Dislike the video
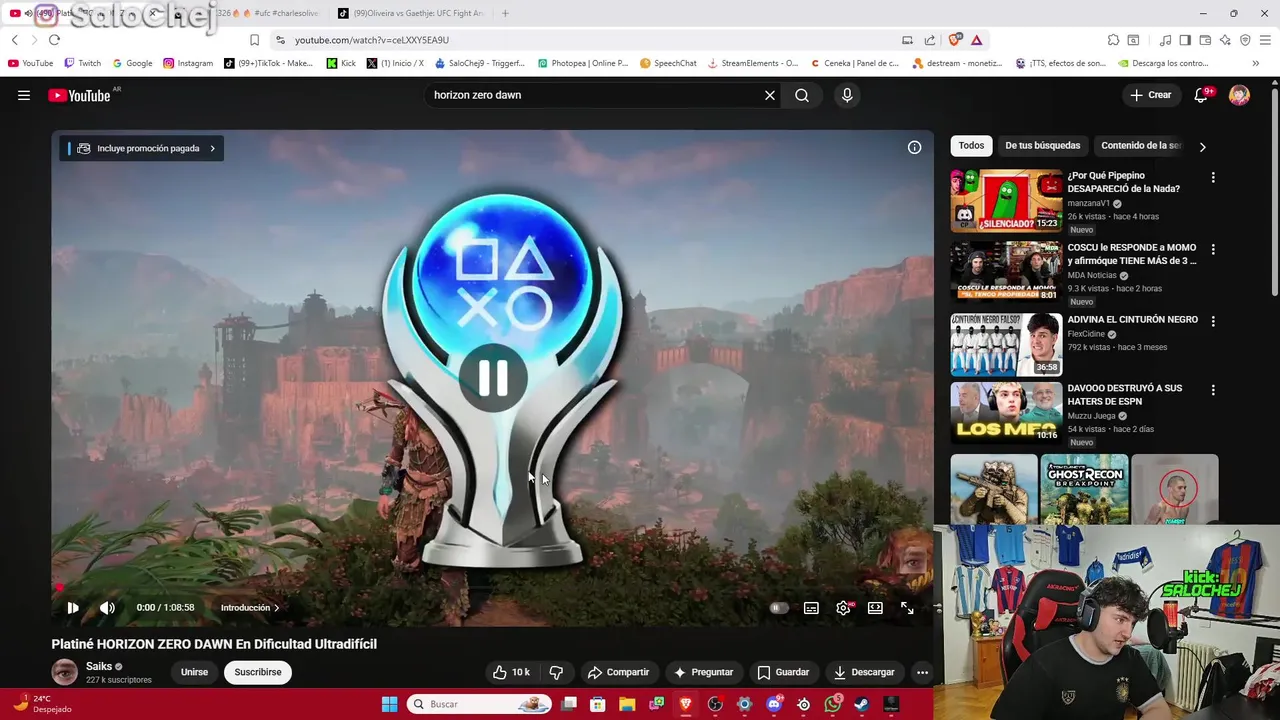 [x=557, y=672]
